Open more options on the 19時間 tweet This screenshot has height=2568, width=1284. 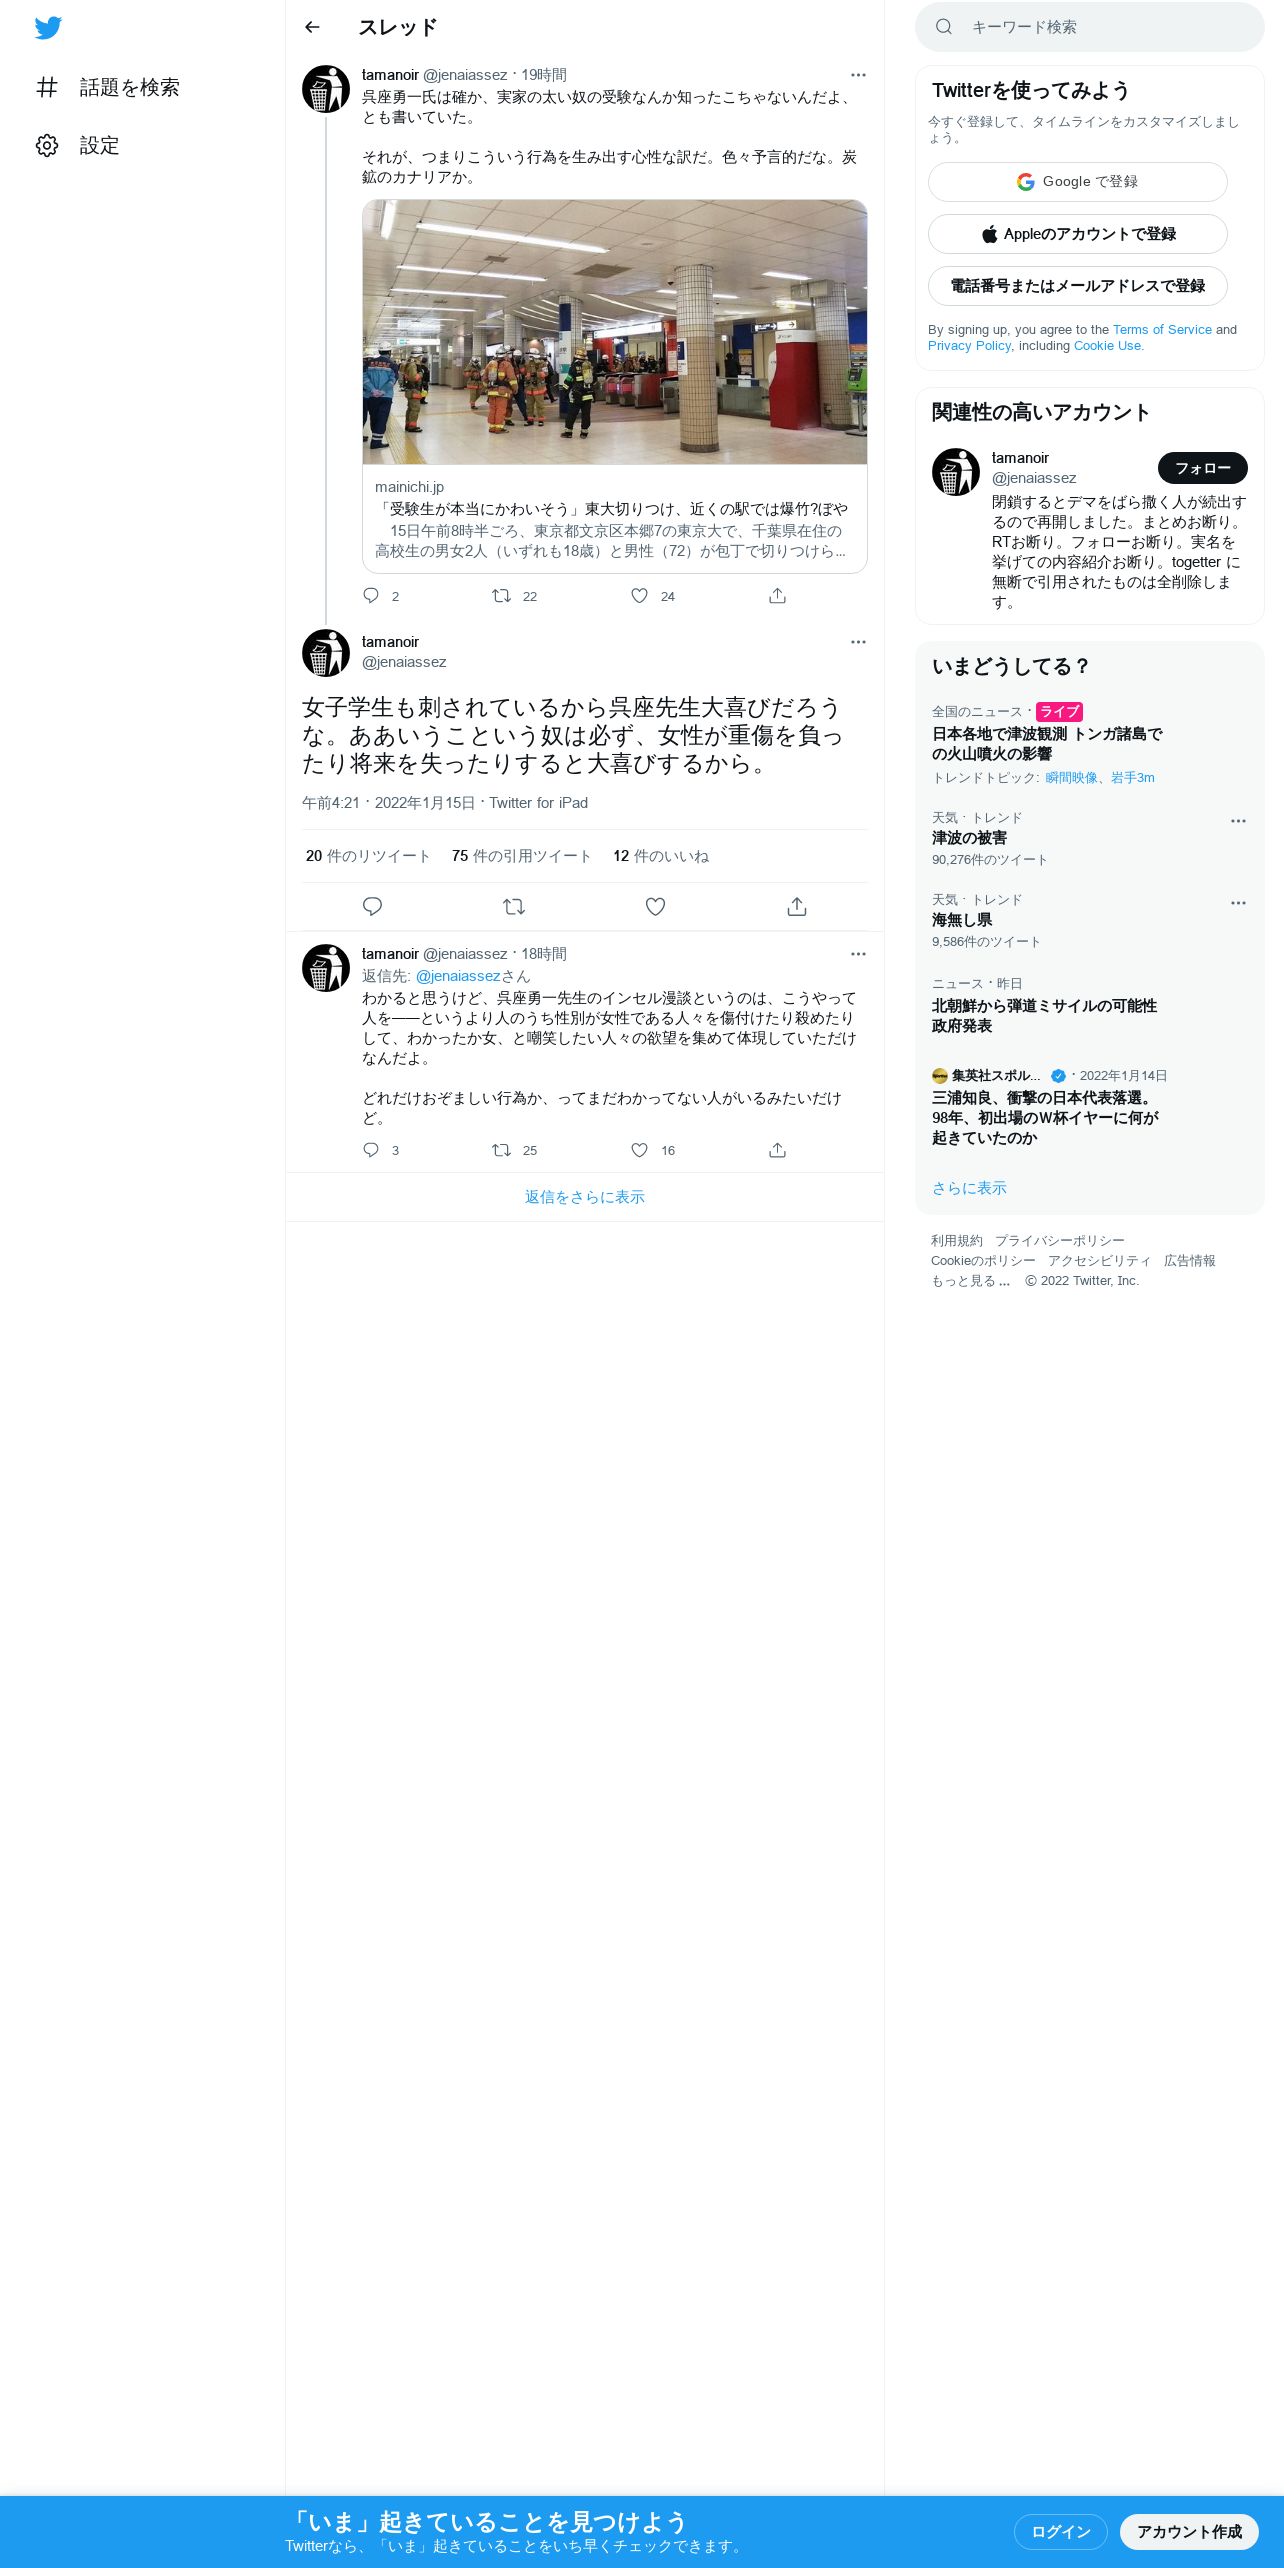click(858, 75)
